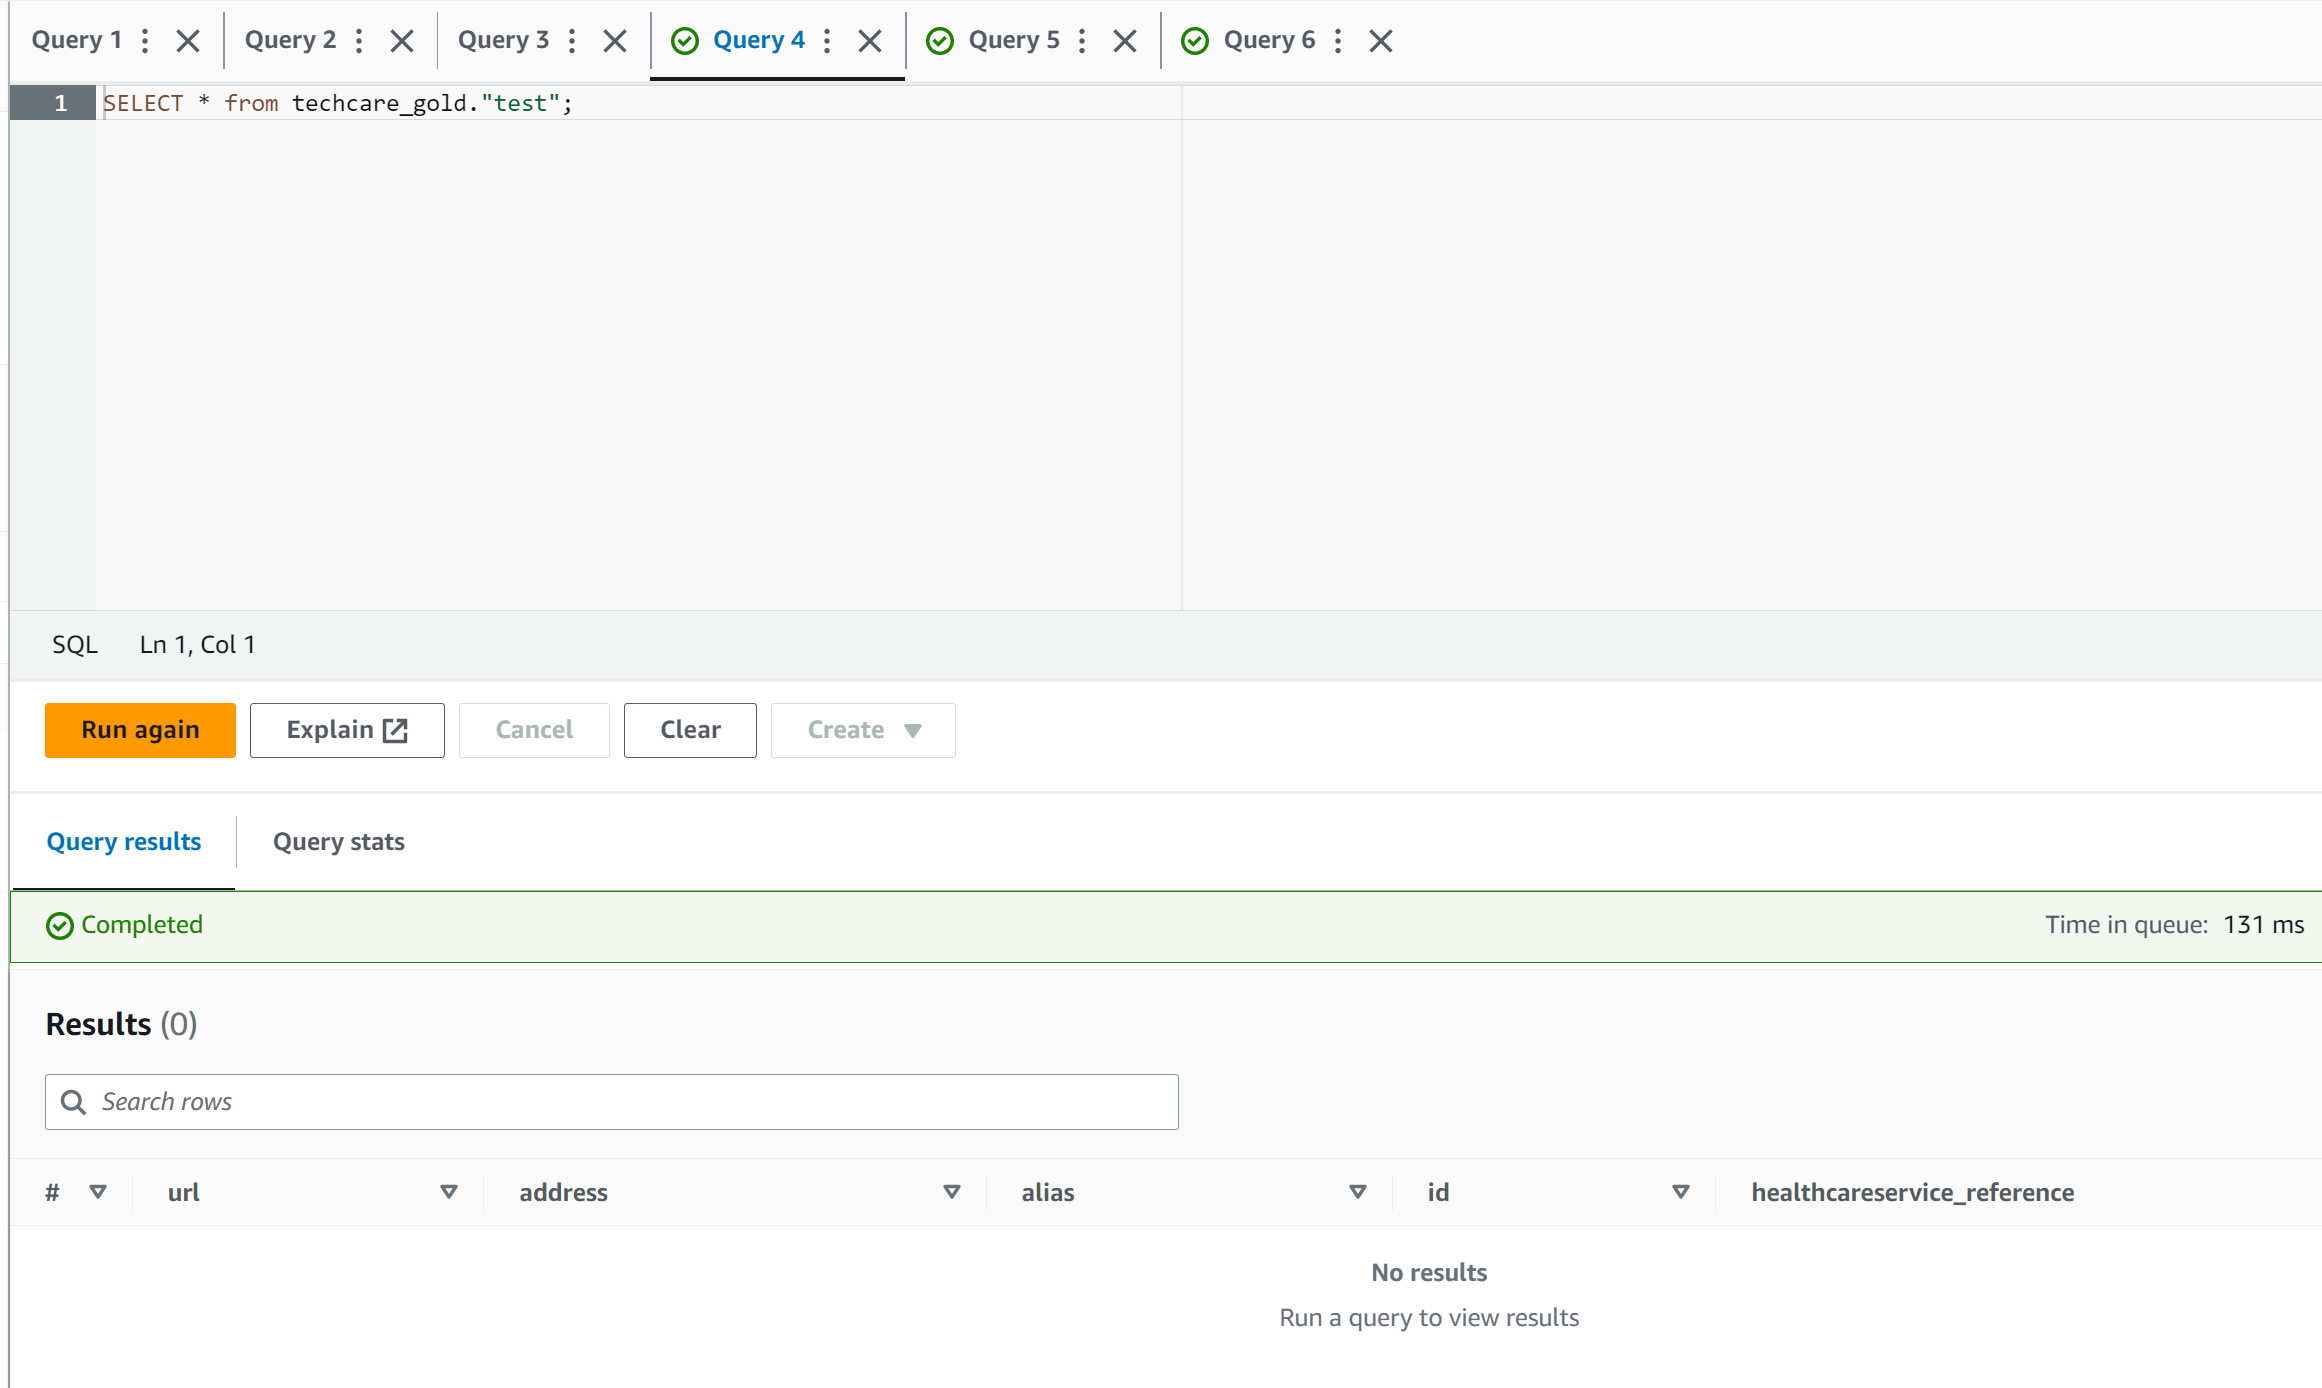Click the Run again button
The width and height of the screenshot is (2322, 1388).
[139, 730]
